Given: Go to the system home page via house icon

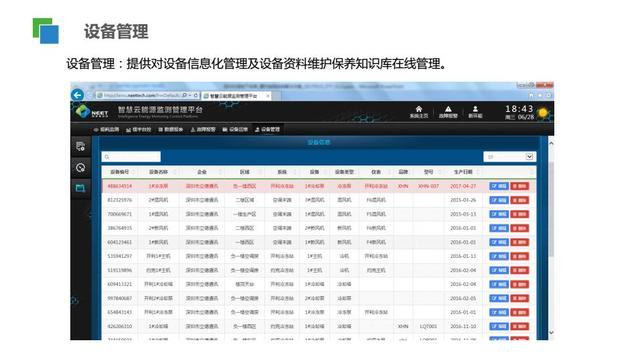Looking at the screenshot, I should [418, 111].
